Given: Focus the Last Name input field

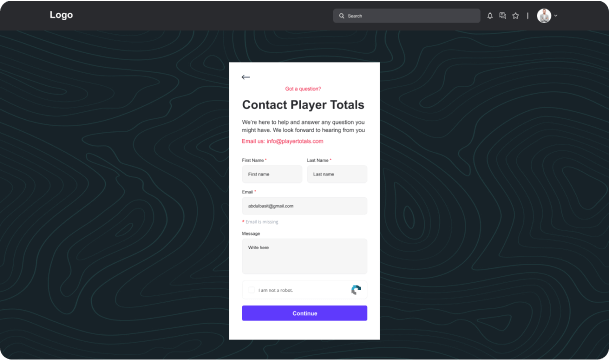Looking at the screenshot, I should point(337,174).
